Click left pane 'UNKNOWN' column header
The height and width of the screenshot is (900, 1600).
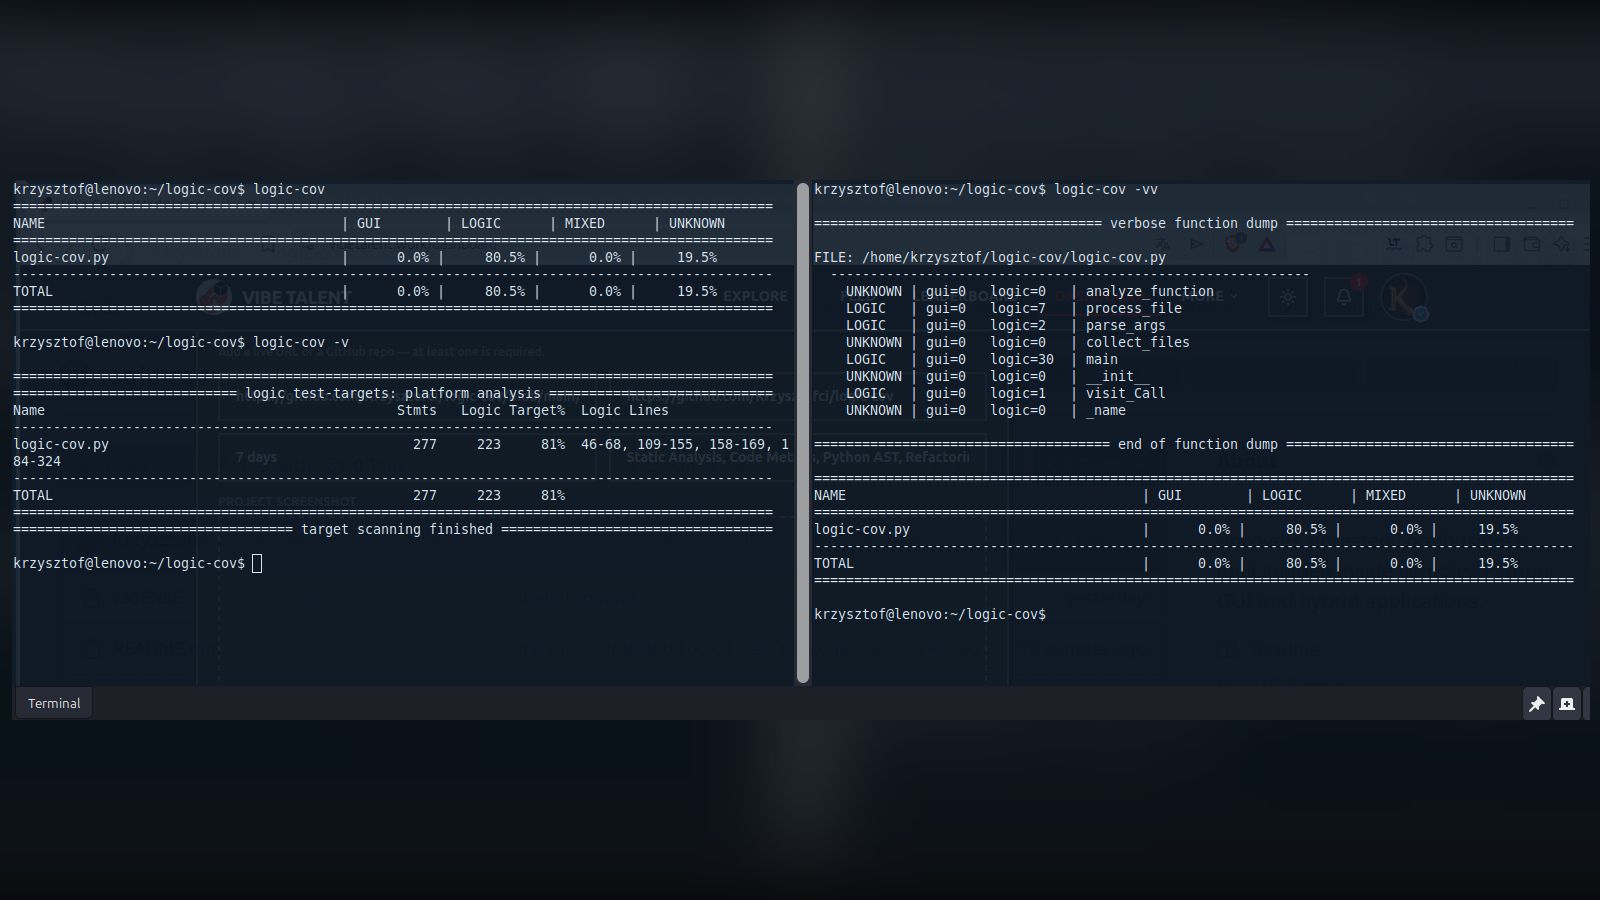coord(697,223)
